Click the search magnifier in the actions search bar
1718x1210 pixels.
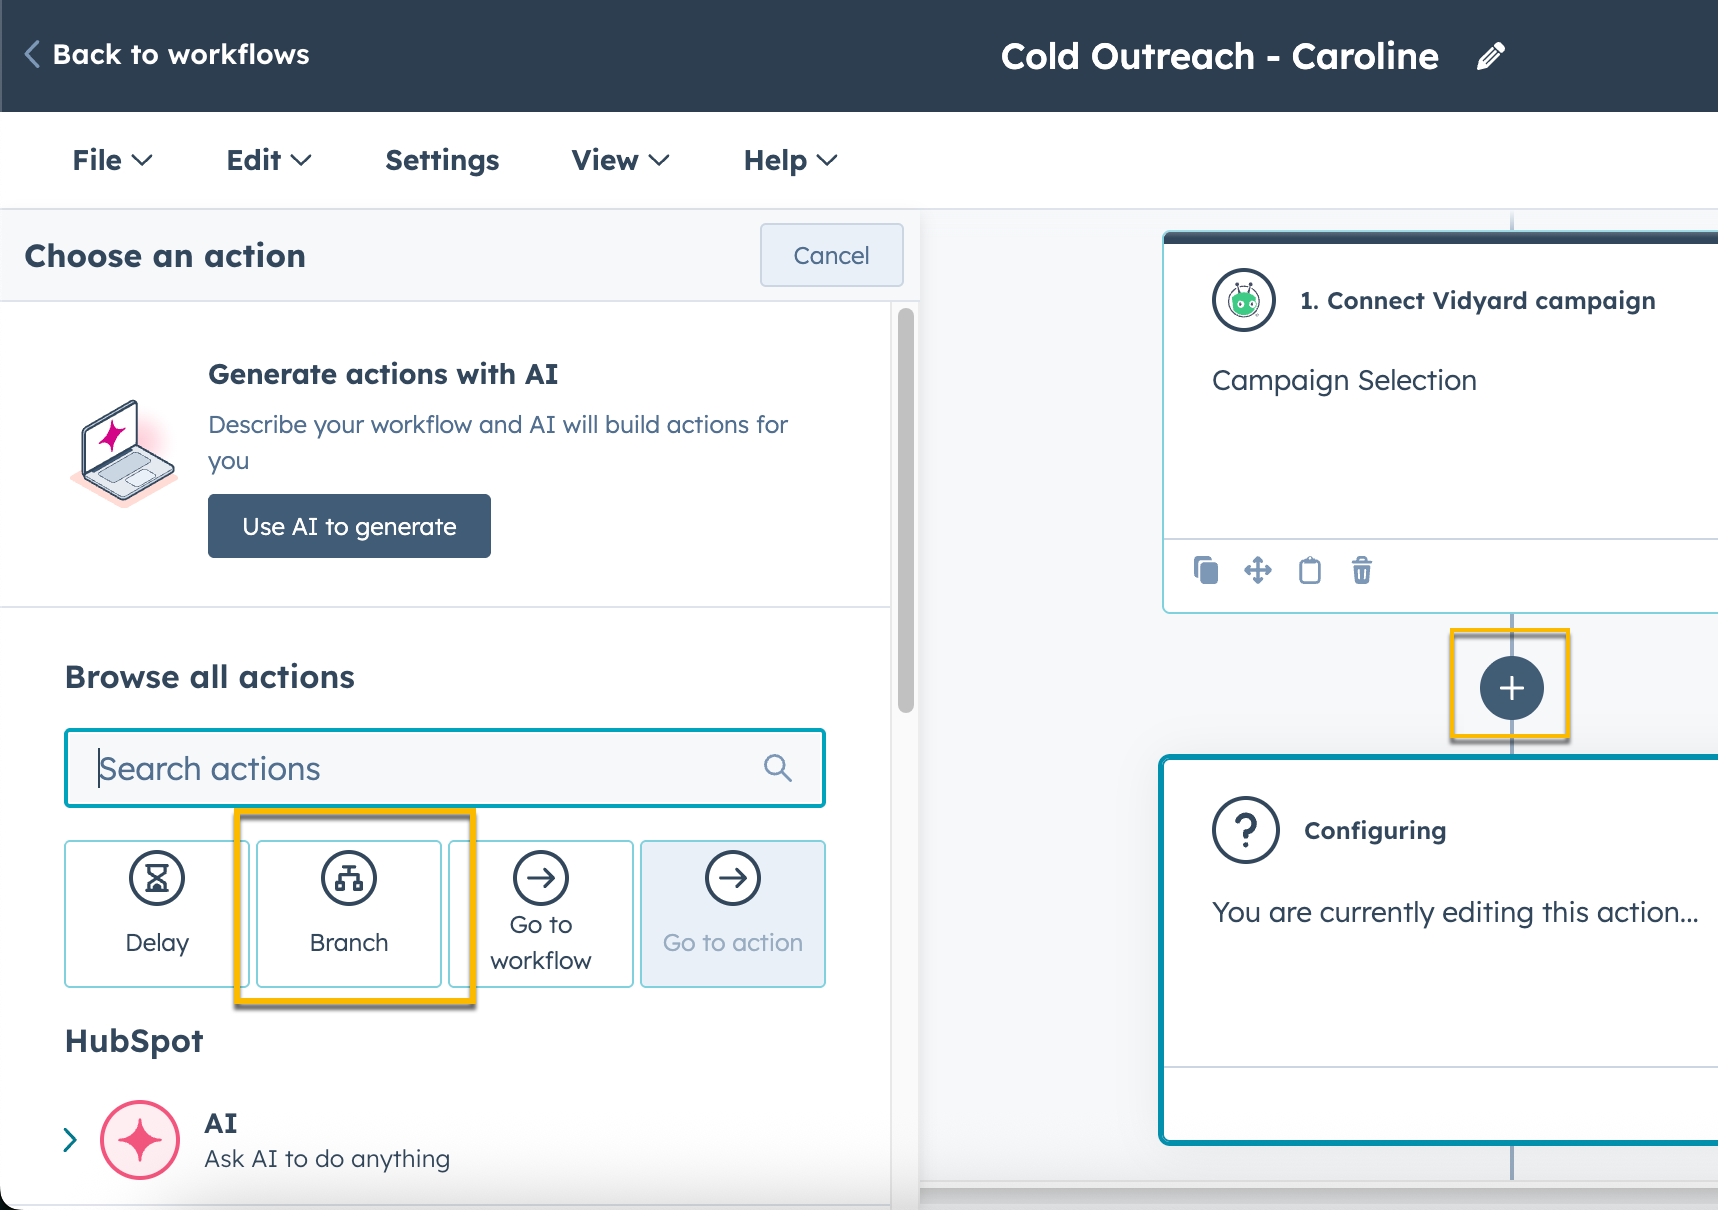click(777, 768)
